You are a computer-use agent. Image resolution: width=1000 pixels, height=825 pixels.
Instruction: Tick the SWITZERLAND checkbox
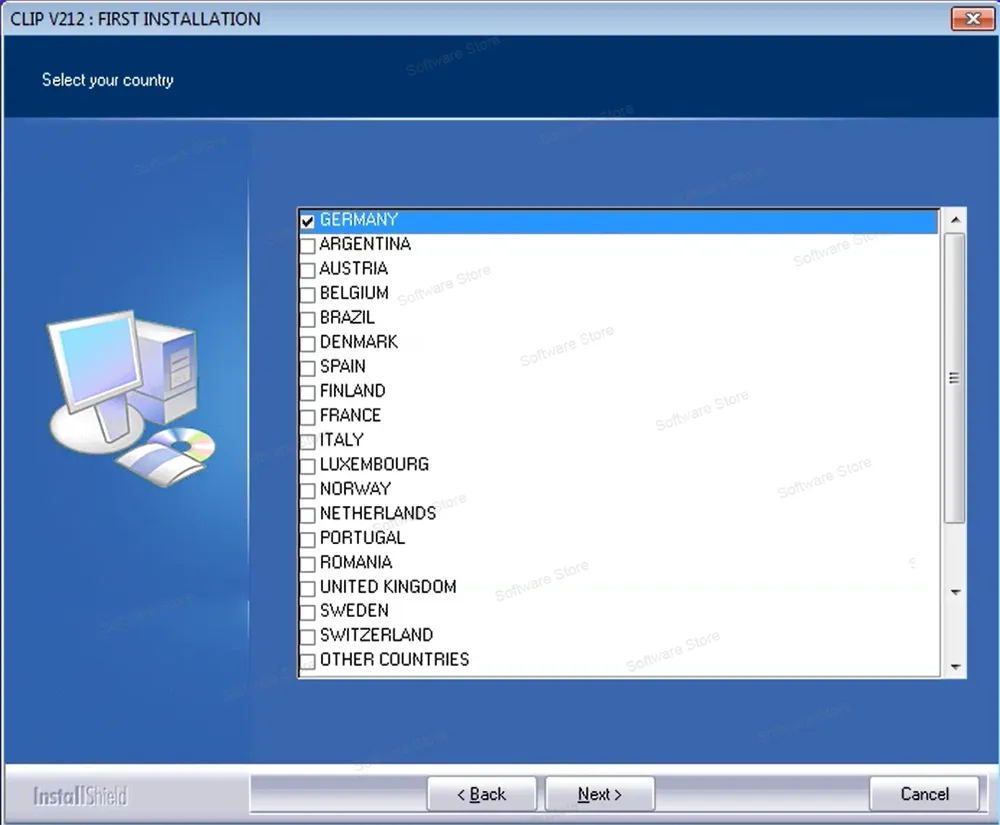pos(307,637)
